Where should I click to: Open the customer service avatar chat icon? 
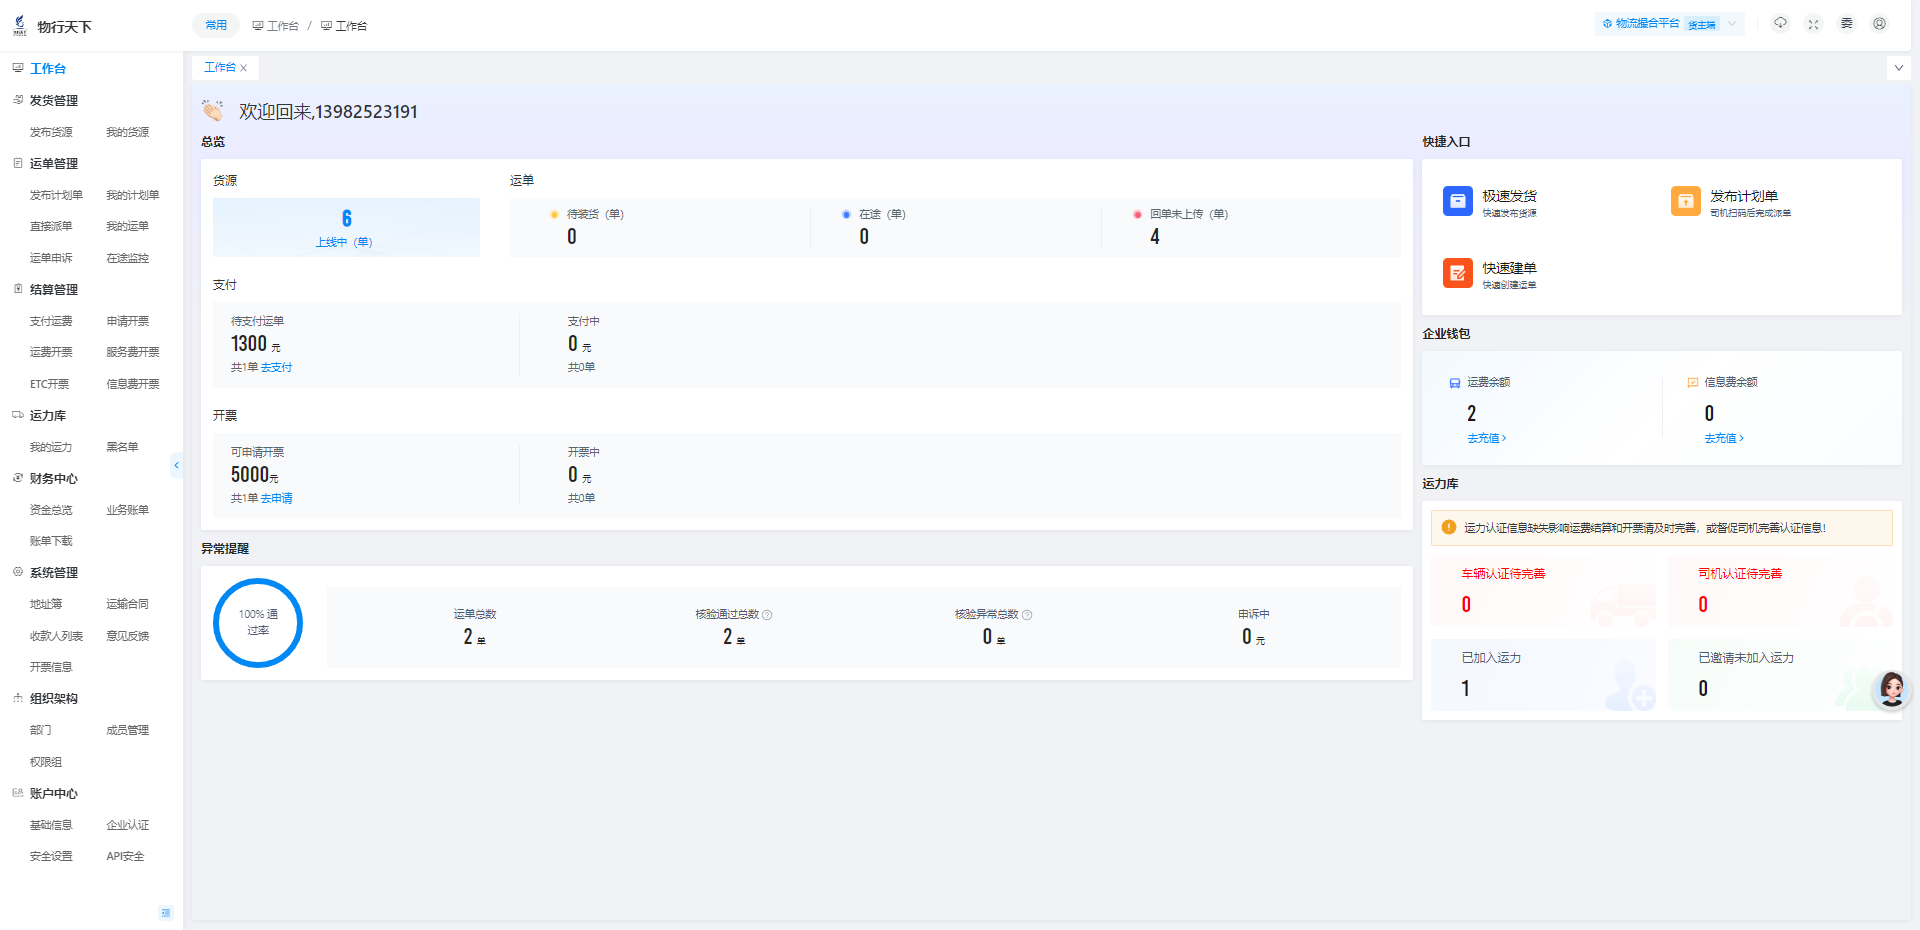coord(1891,689)
